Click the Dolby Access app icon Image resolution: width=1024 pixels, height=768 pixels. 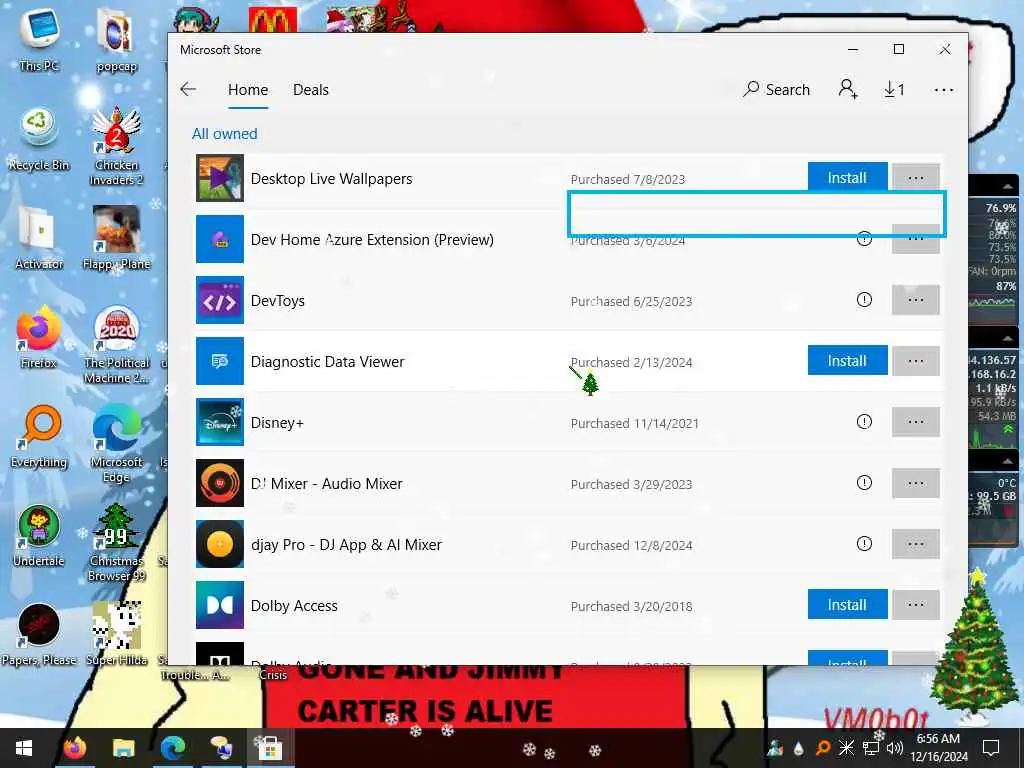click(220, 605)
